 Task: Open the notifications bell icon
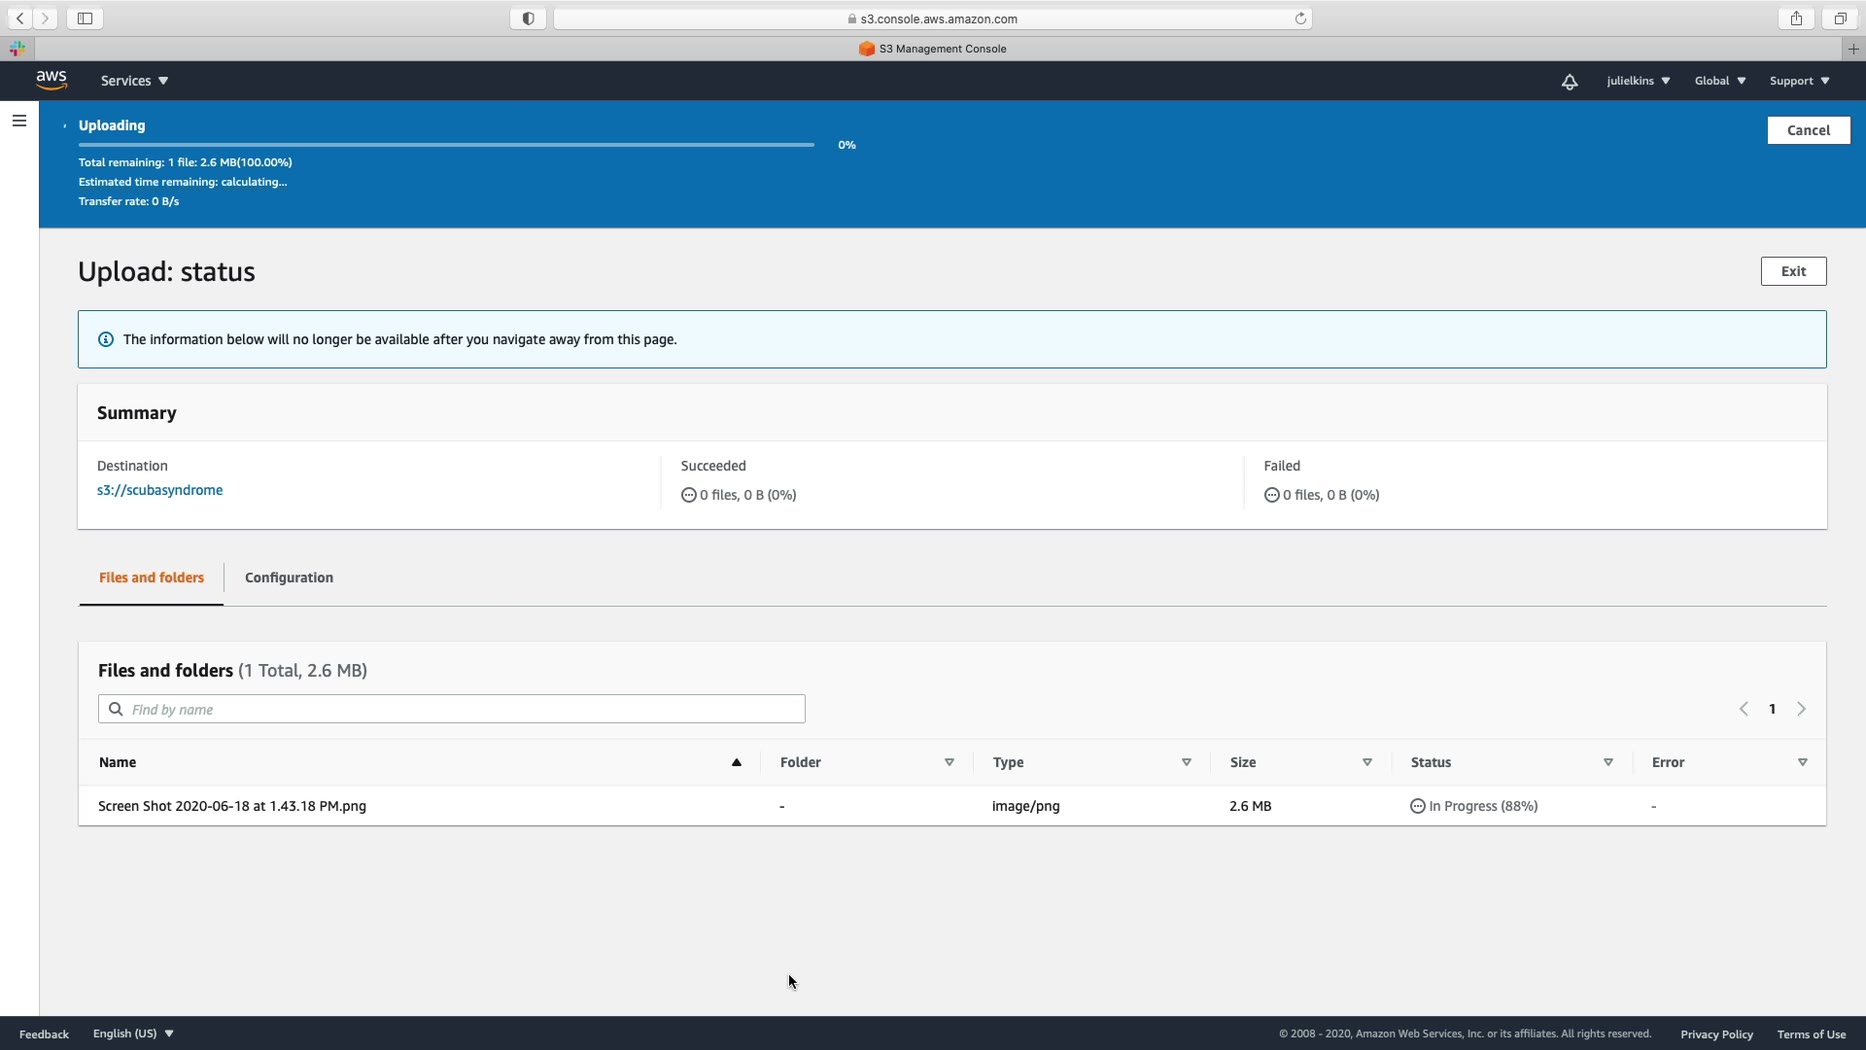1569,81
